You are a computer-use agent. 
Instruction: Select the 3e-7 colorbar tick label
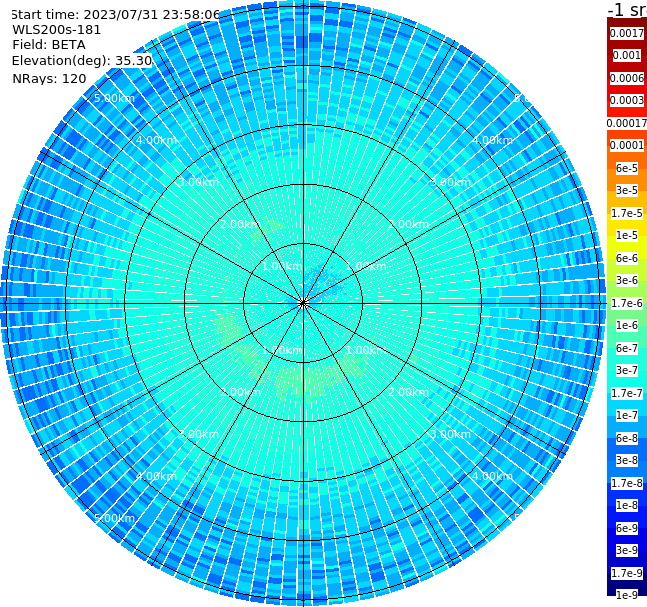point(627,370)
